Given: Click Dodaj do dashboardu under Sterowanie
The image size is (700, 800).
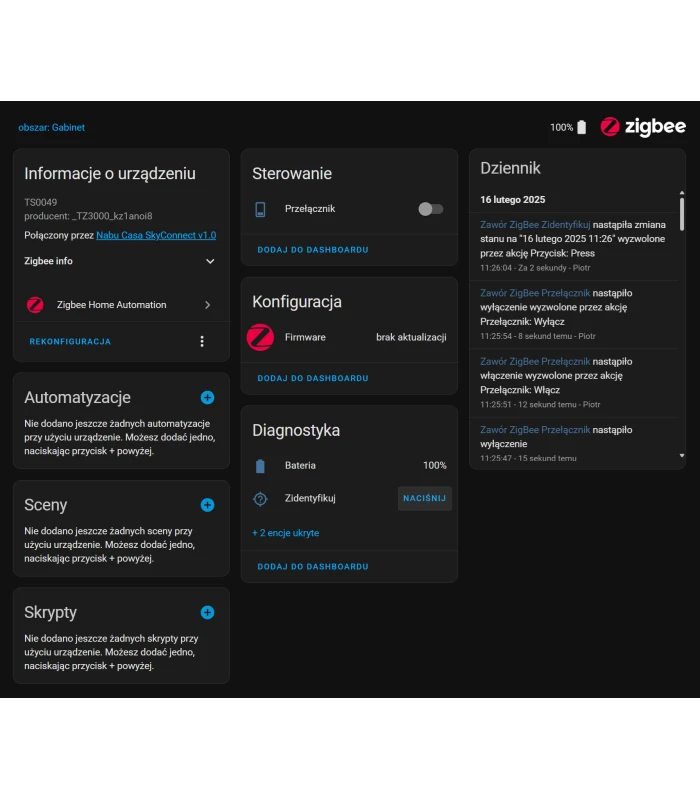Looking at the screenshot, I should [313, 249].
